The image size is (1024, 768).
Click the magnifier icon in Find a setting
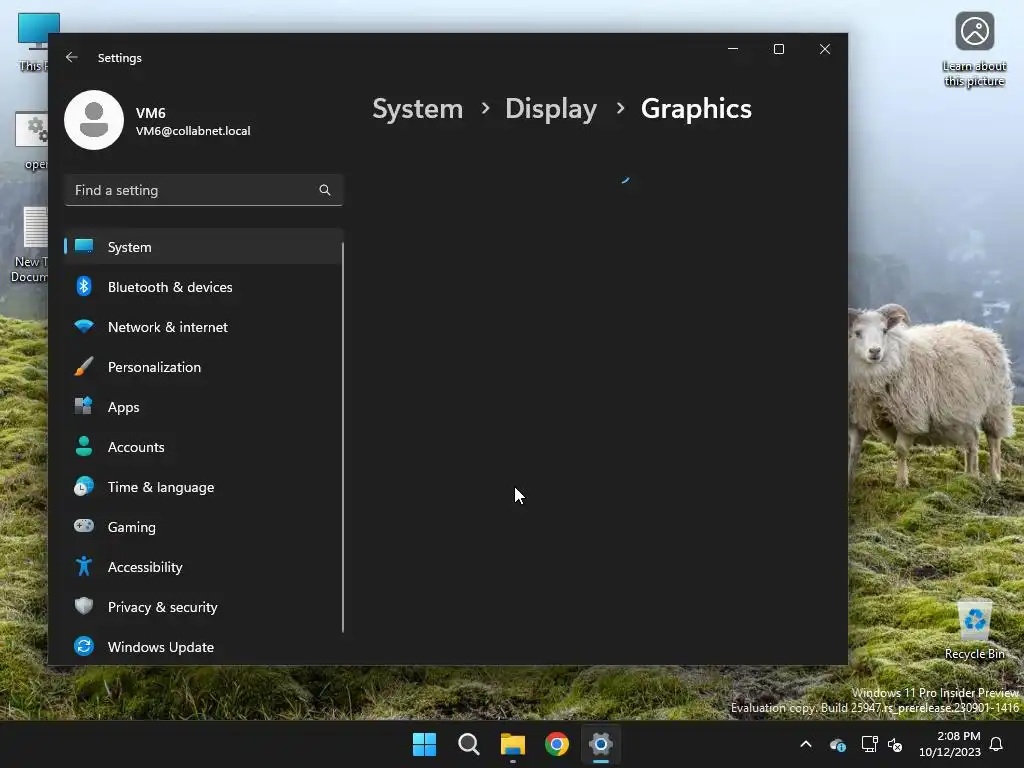(325, 190)
